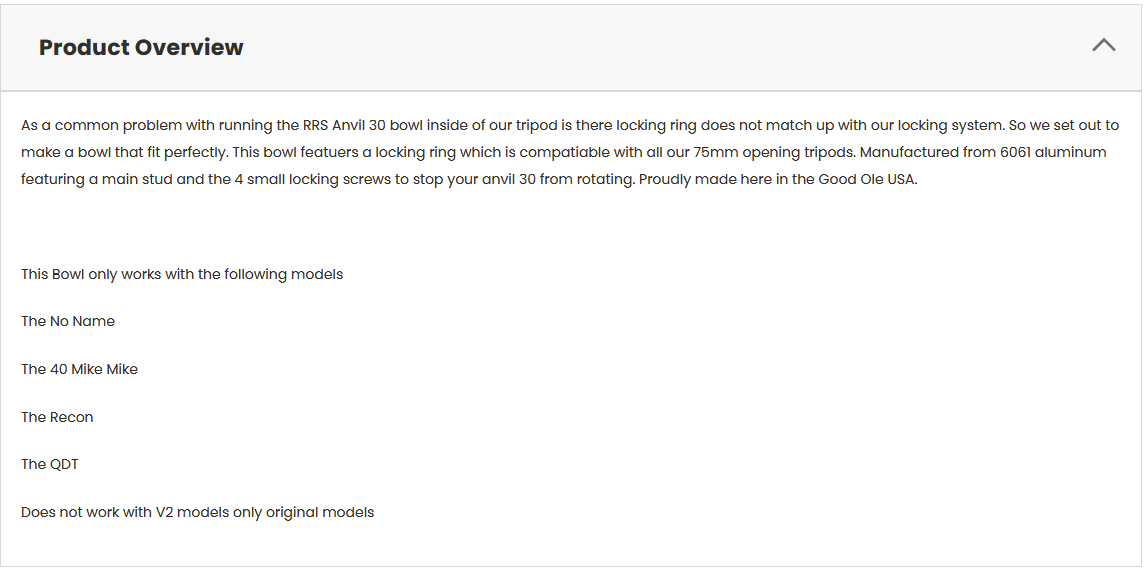Click the second description line starting "make a bowl"

[x=564, y=152]
